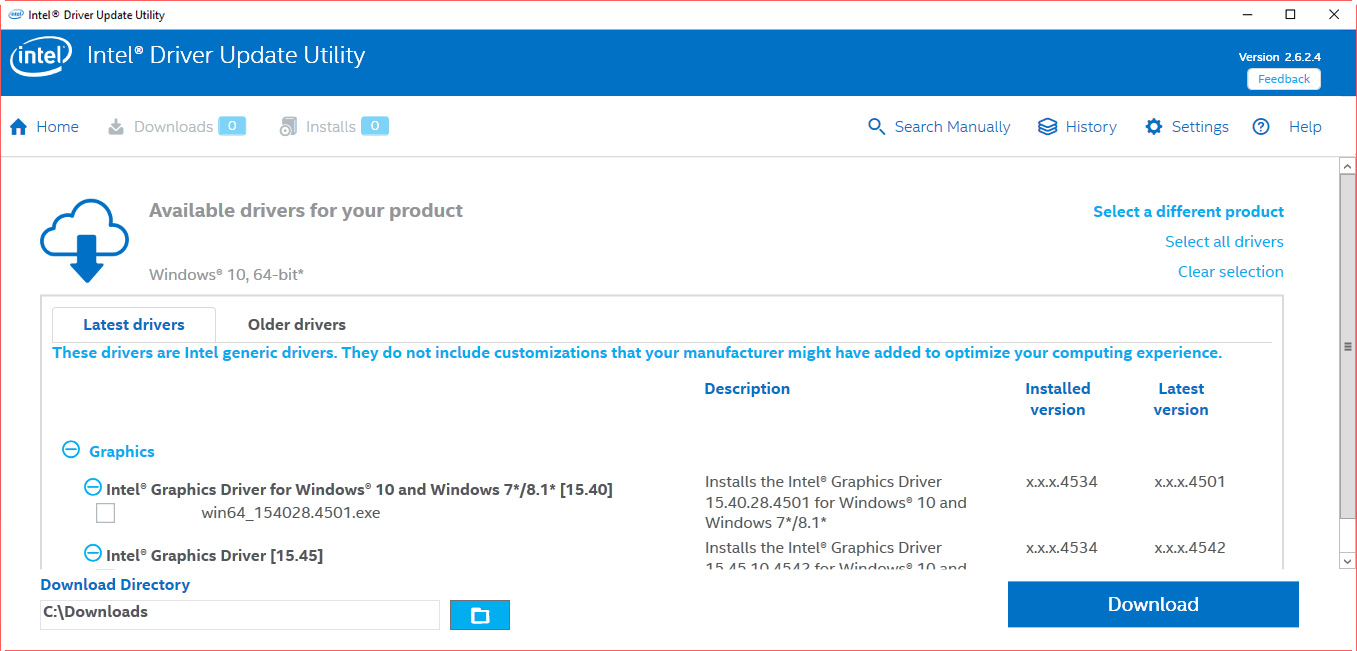Click latest version x.x.x.4501
This screenshot has height=651, width=1357.
coord(1190,482)
